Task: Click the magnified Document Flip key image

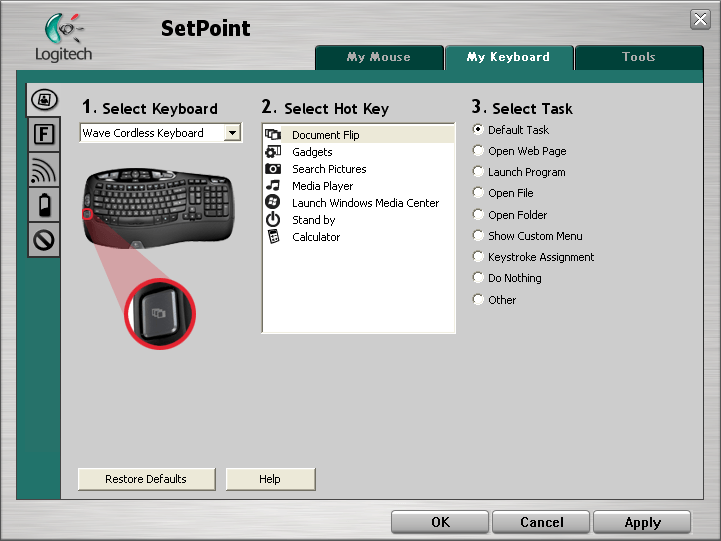Action: [160, 314]
